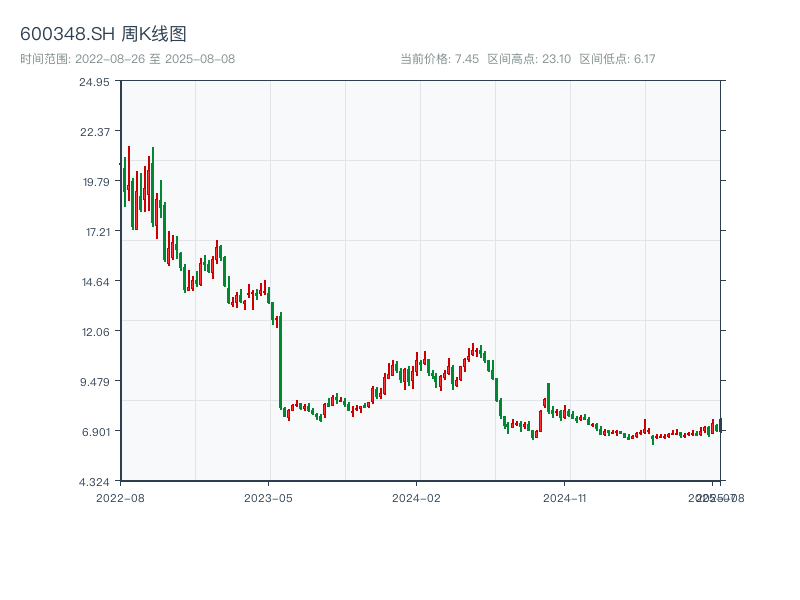Click the 当前价格 7.45 label
The height and width of the screenshot is (600, 800).
439,59
